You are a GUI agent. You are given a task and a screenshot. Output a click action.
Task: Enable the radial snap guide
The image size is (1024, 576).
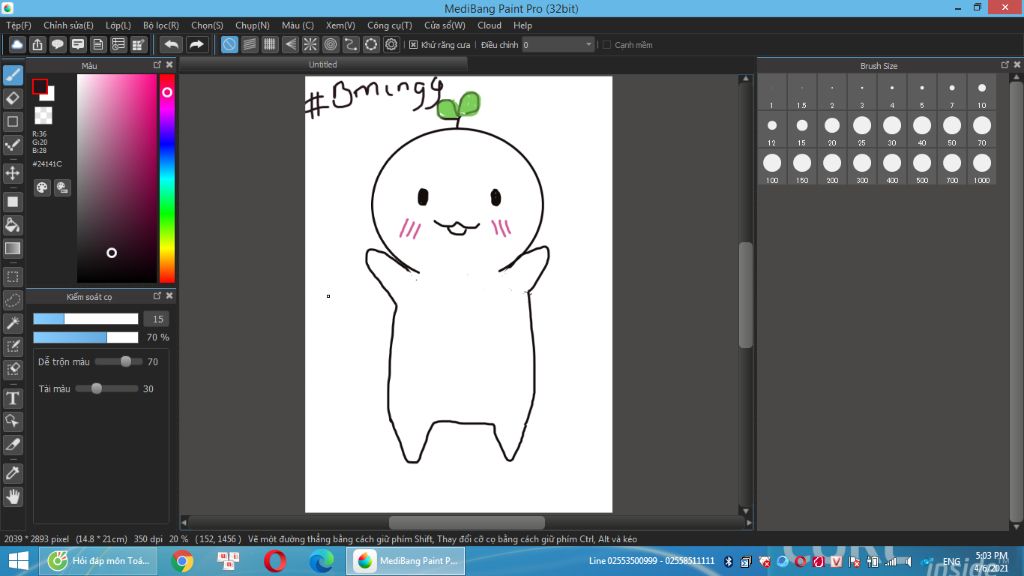pos(310,44)
